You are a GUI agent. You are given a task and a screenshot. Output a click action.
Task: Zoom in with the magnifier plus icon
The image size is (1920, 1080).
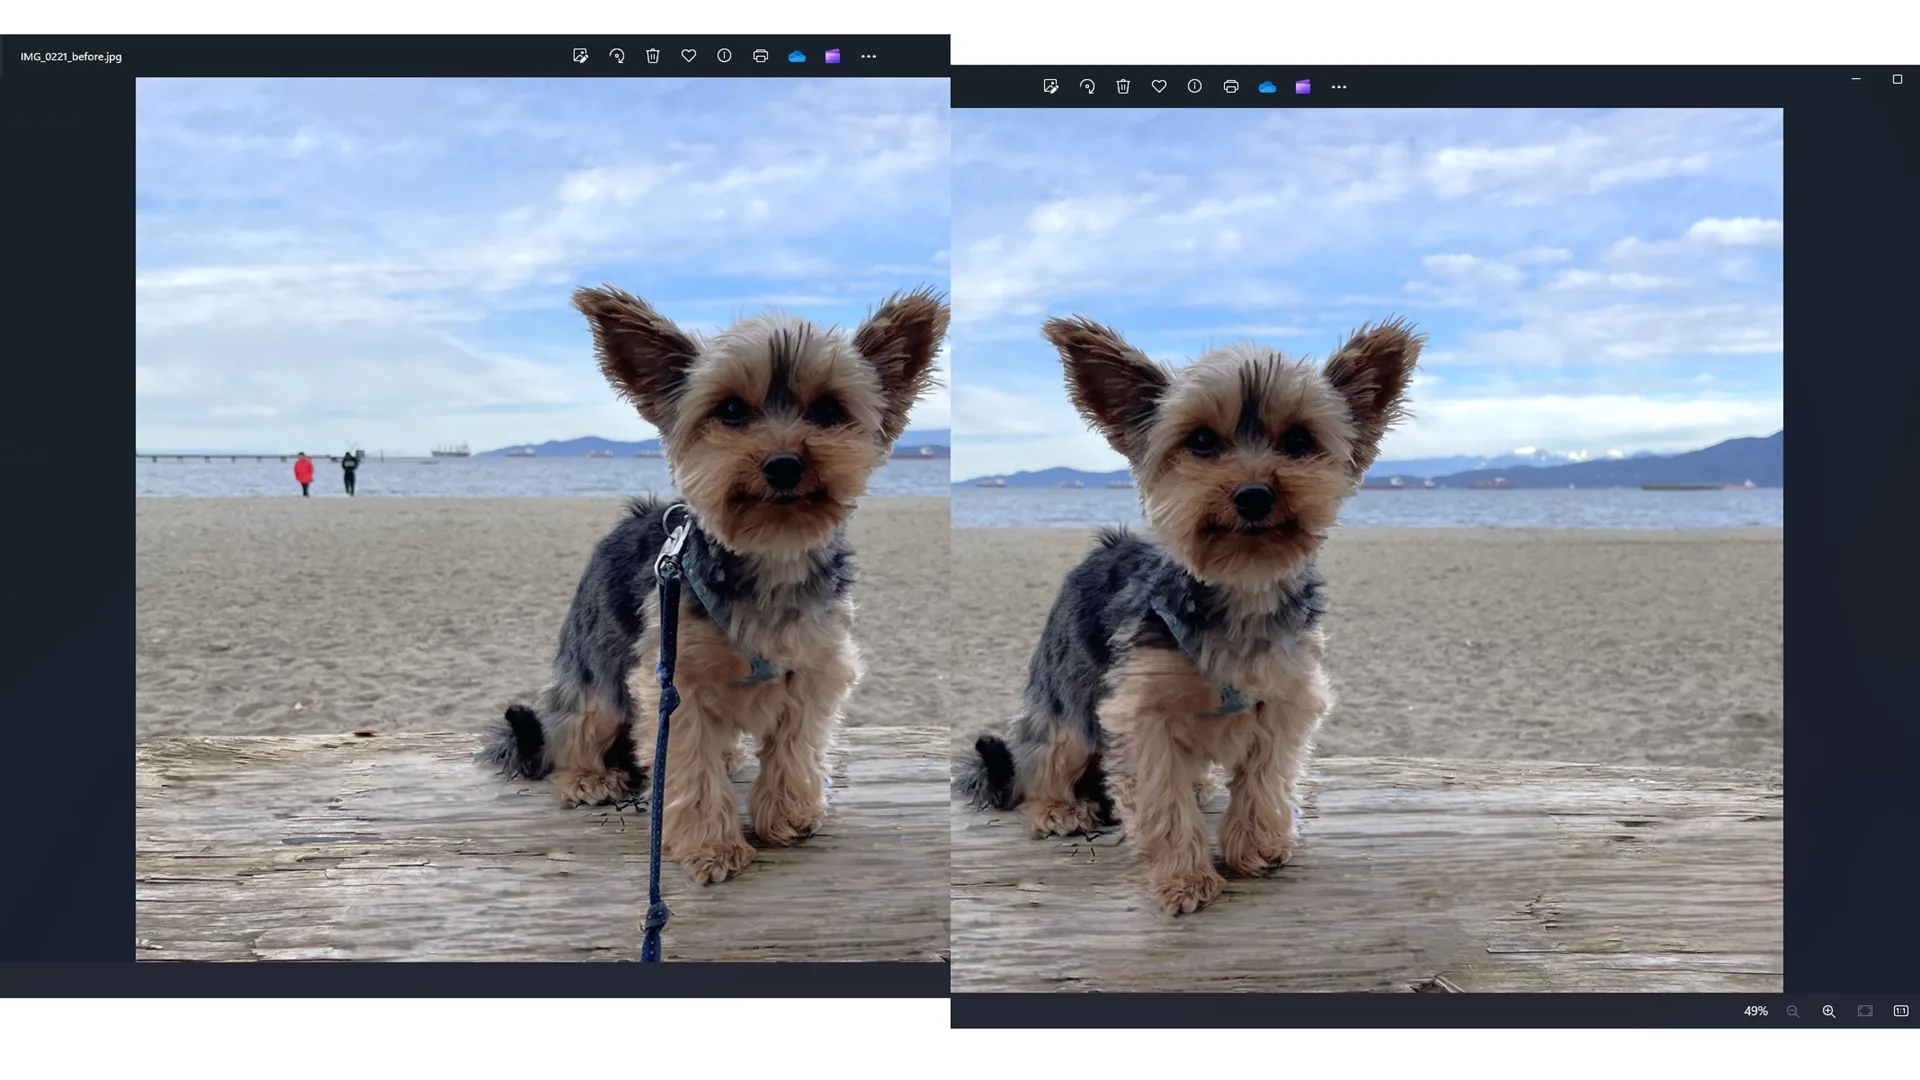pyautogui.click(x=1829, y=1011)
